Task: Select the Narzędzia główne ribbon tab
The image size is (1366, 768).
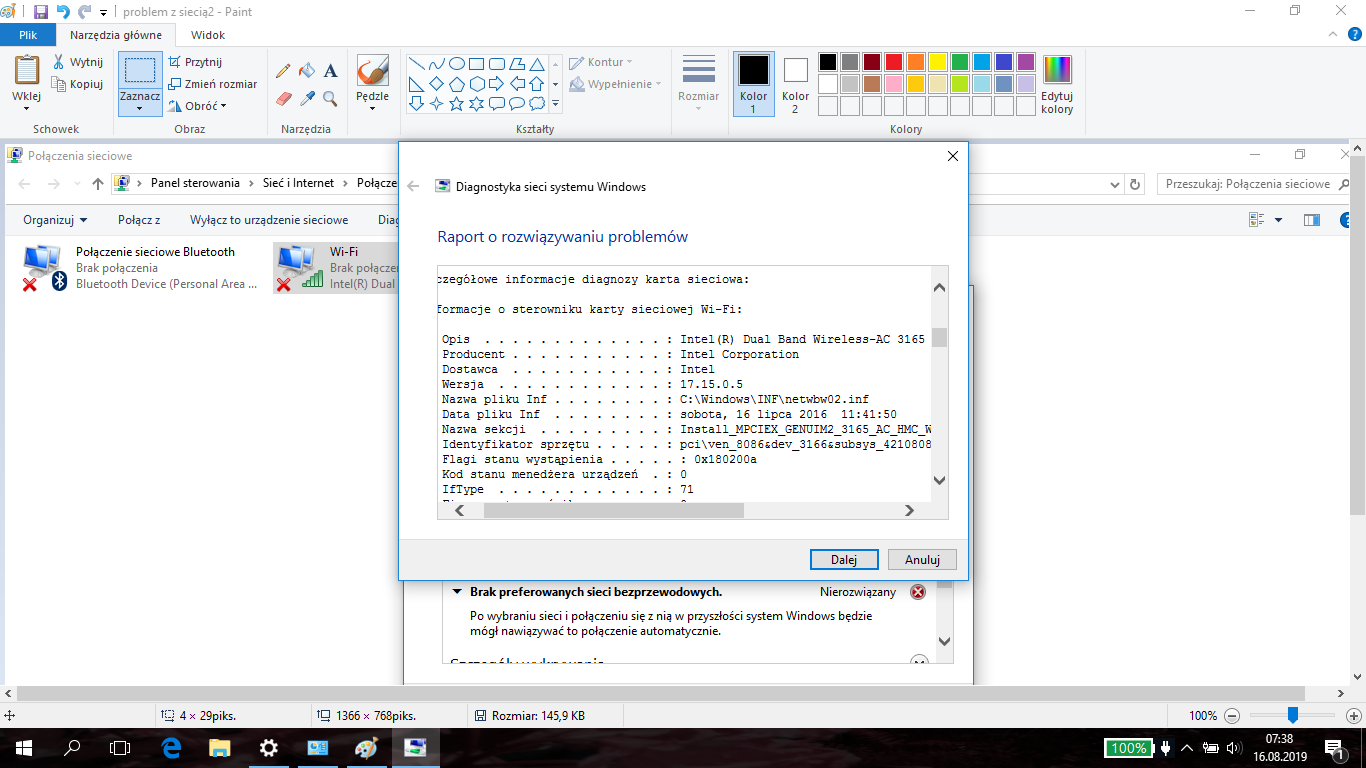Action: point(116,35)
